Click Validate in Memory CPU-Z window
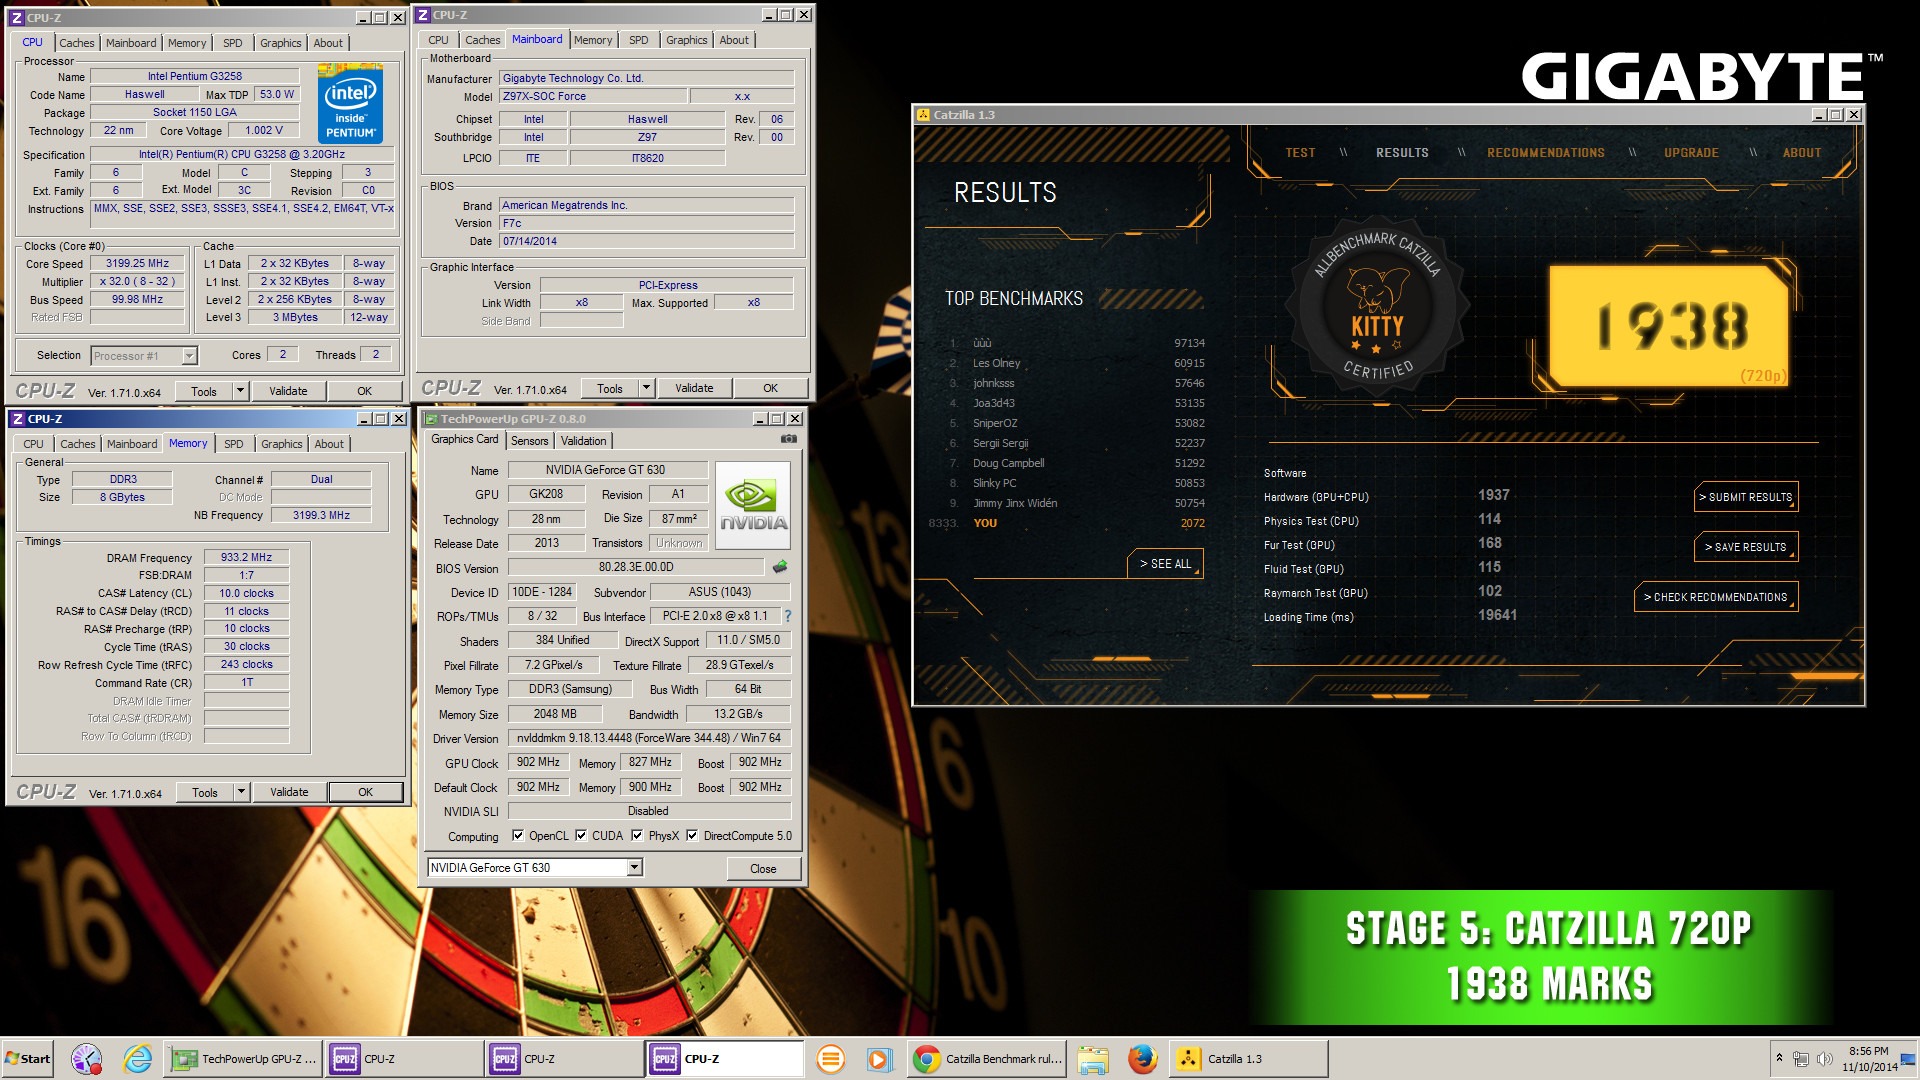 (289, 792)
